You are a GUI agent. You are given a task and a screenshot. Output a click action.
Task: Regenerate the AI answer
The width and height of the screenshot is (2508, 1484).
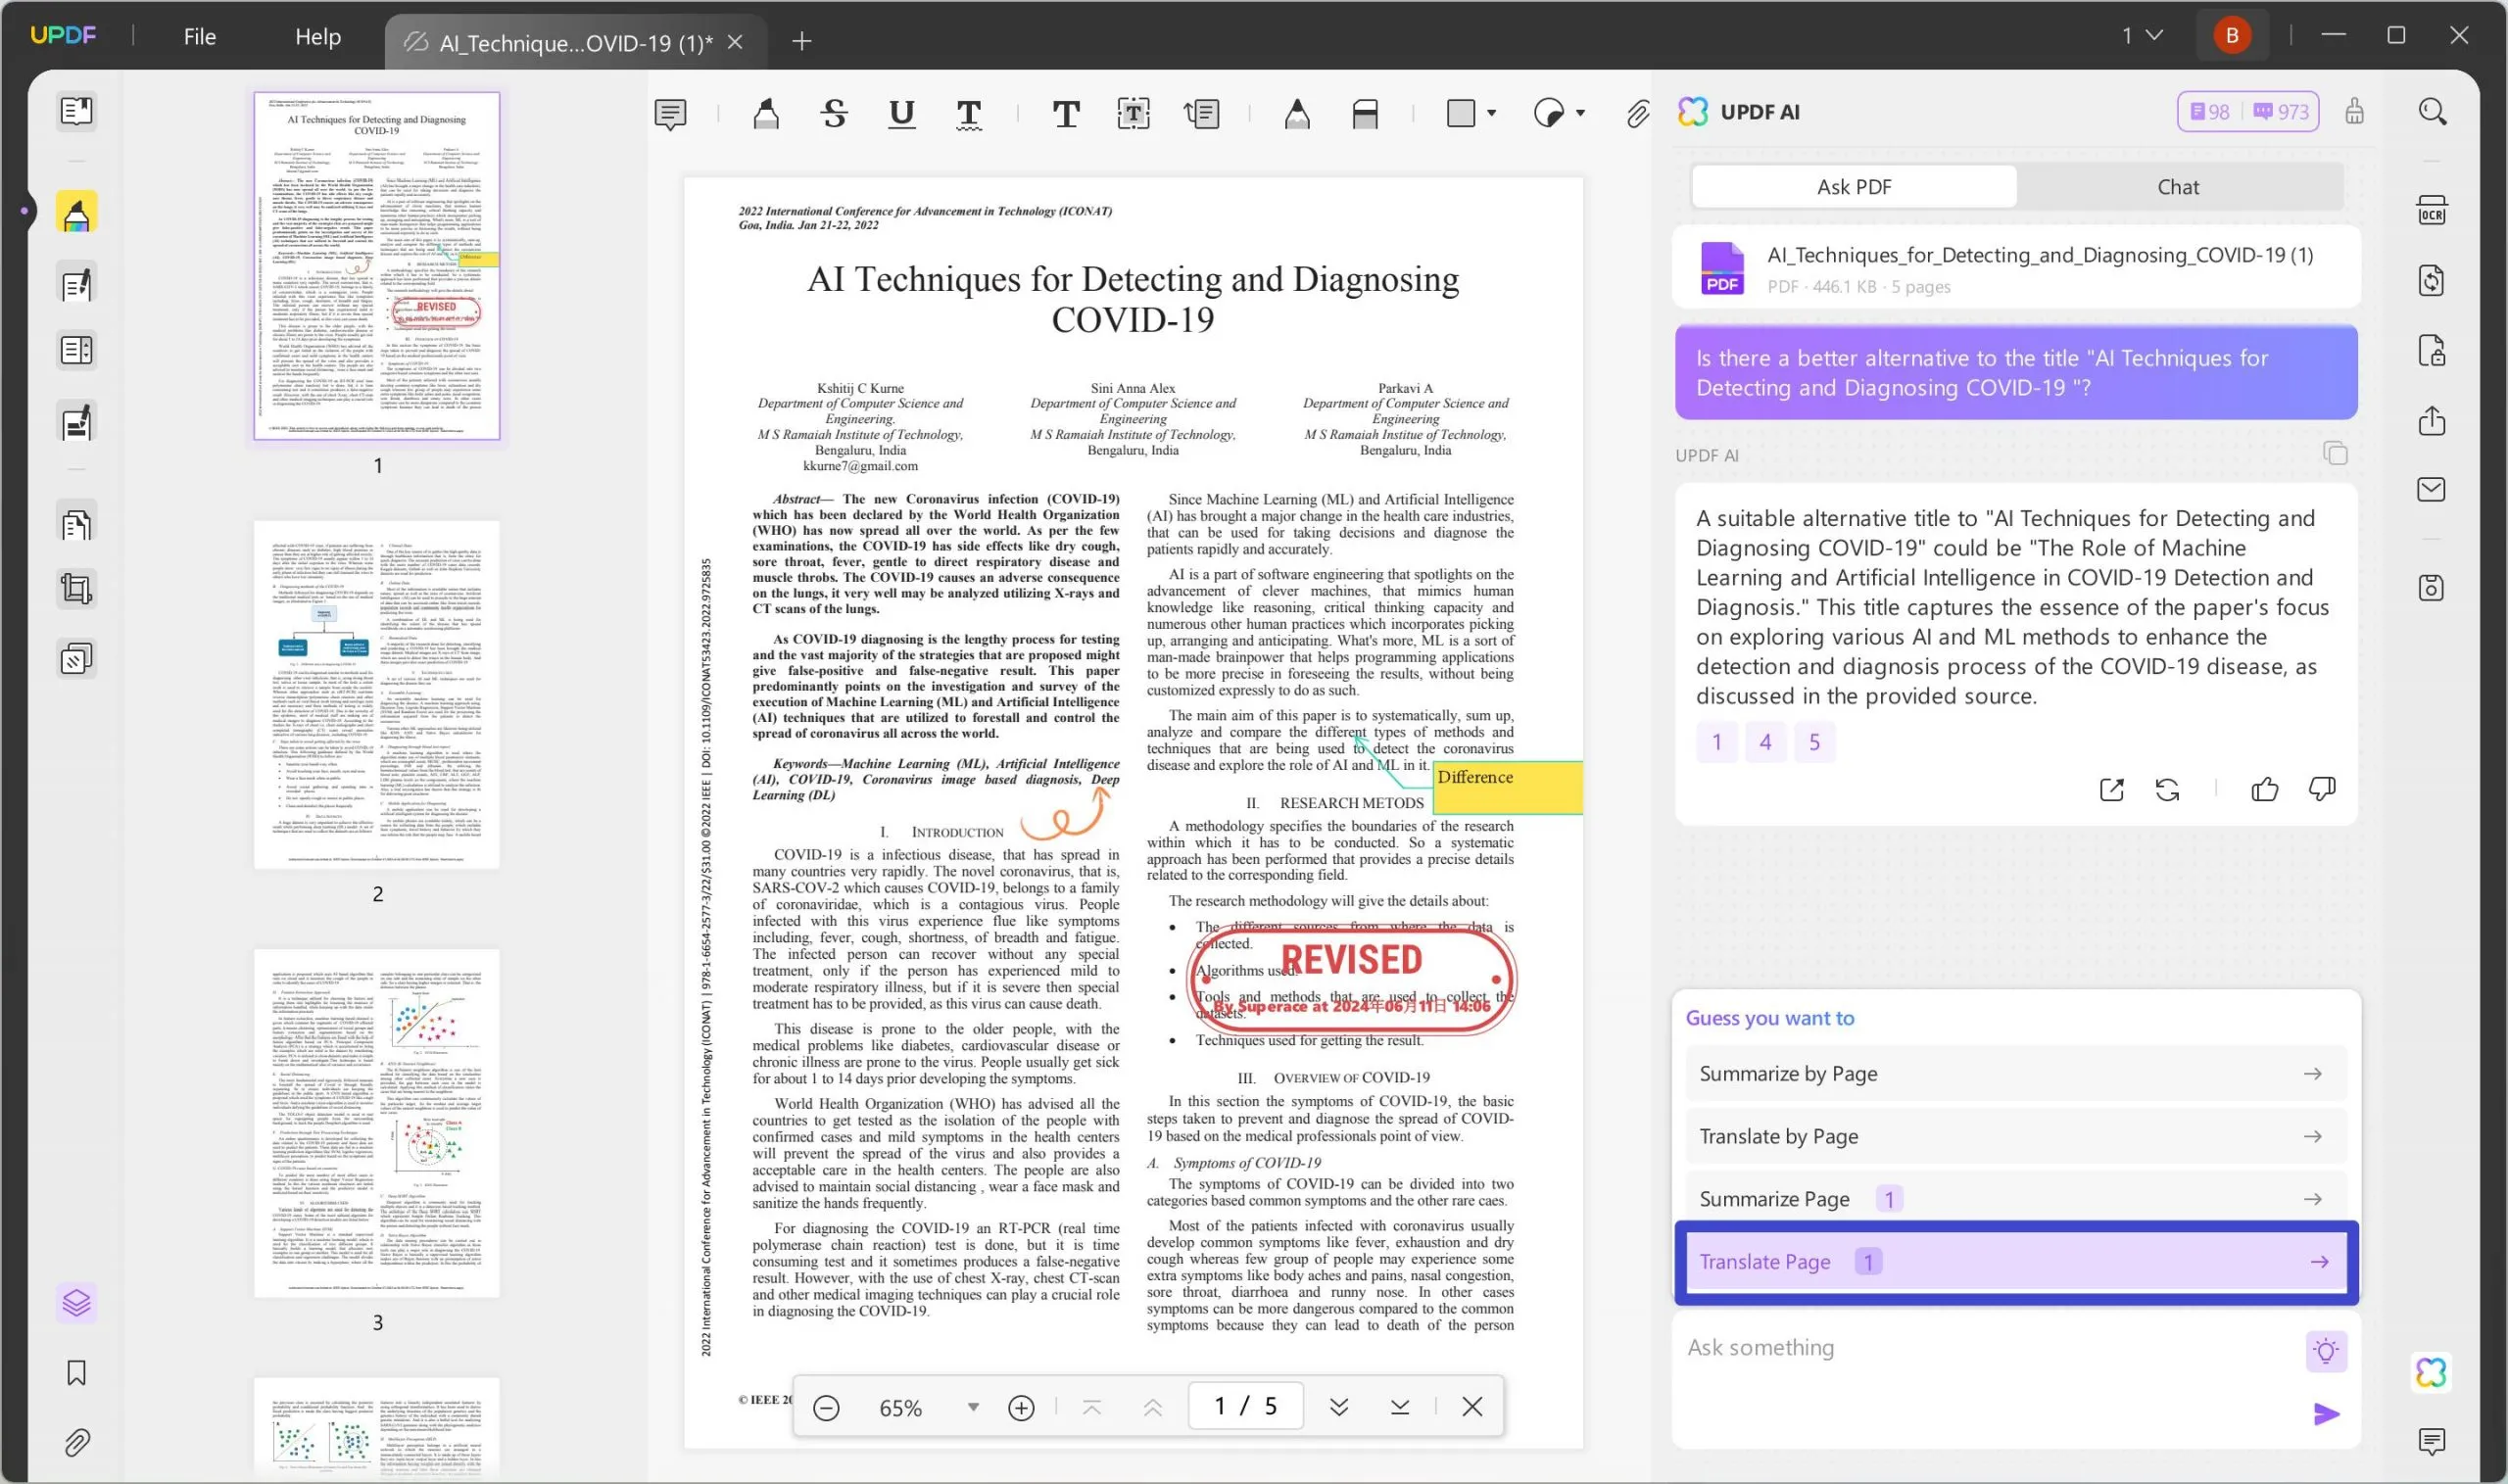coord(2169,789)
